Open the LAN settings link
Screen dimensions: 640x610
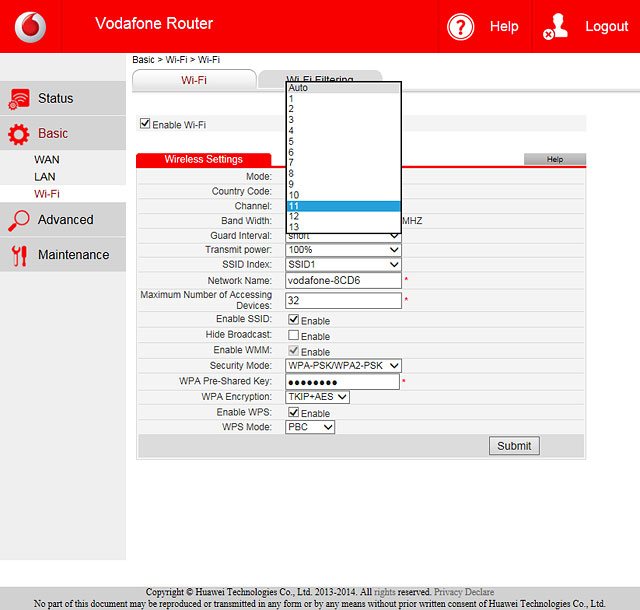click(x=45, y=176)
